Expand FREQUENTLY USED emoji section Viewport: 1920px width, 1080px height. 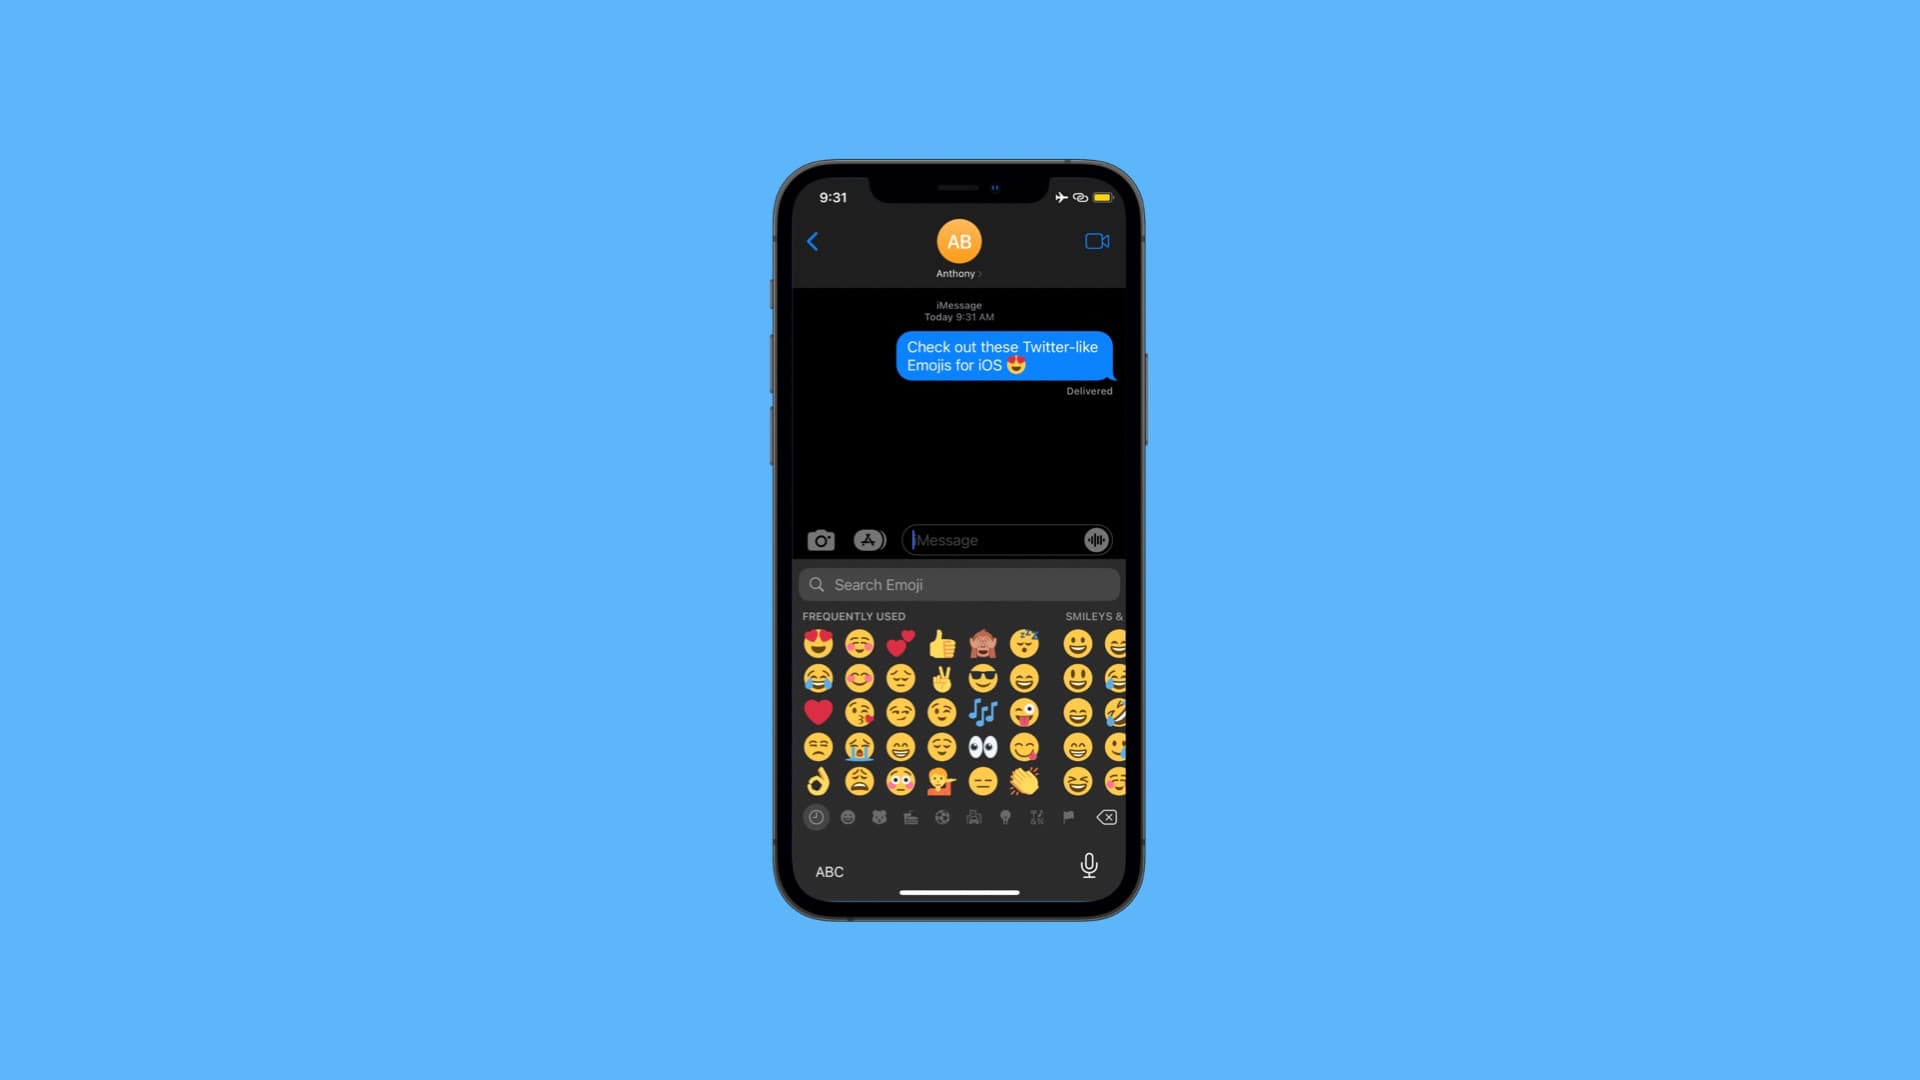point(855,616)
